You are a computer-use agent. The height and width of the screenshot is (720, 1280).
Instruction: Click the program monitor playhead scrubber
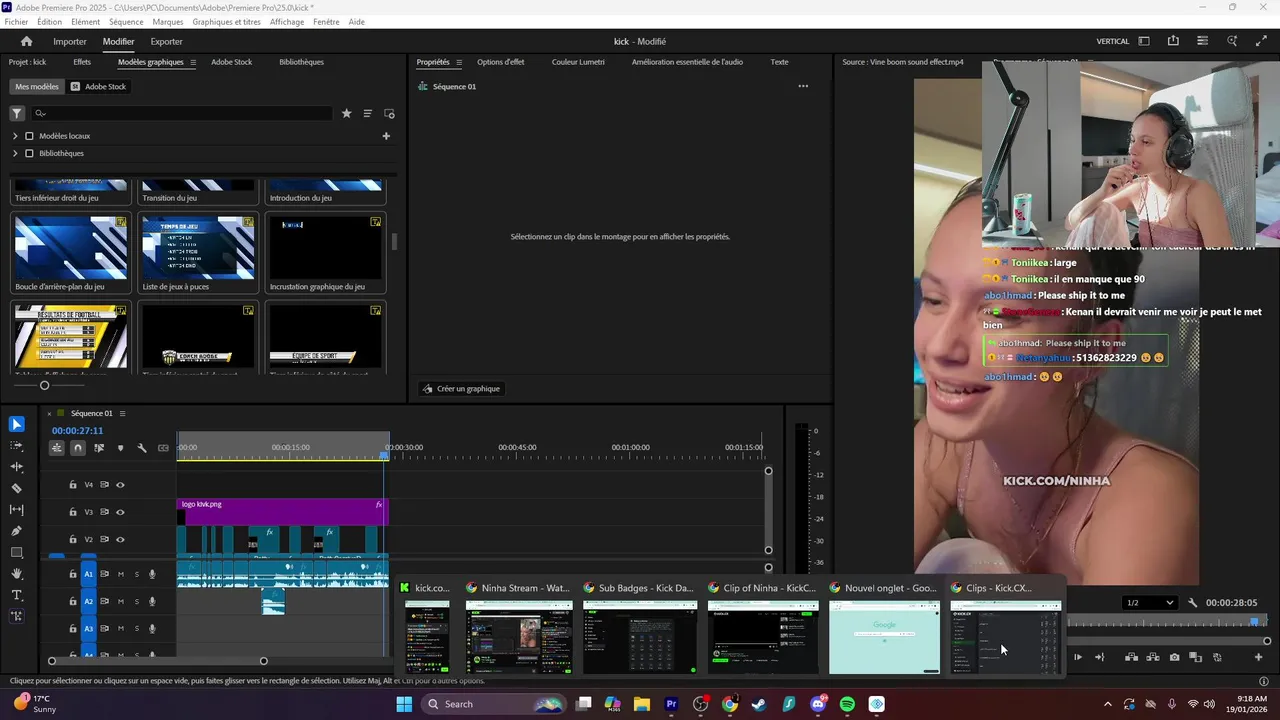pos(1255,622)
